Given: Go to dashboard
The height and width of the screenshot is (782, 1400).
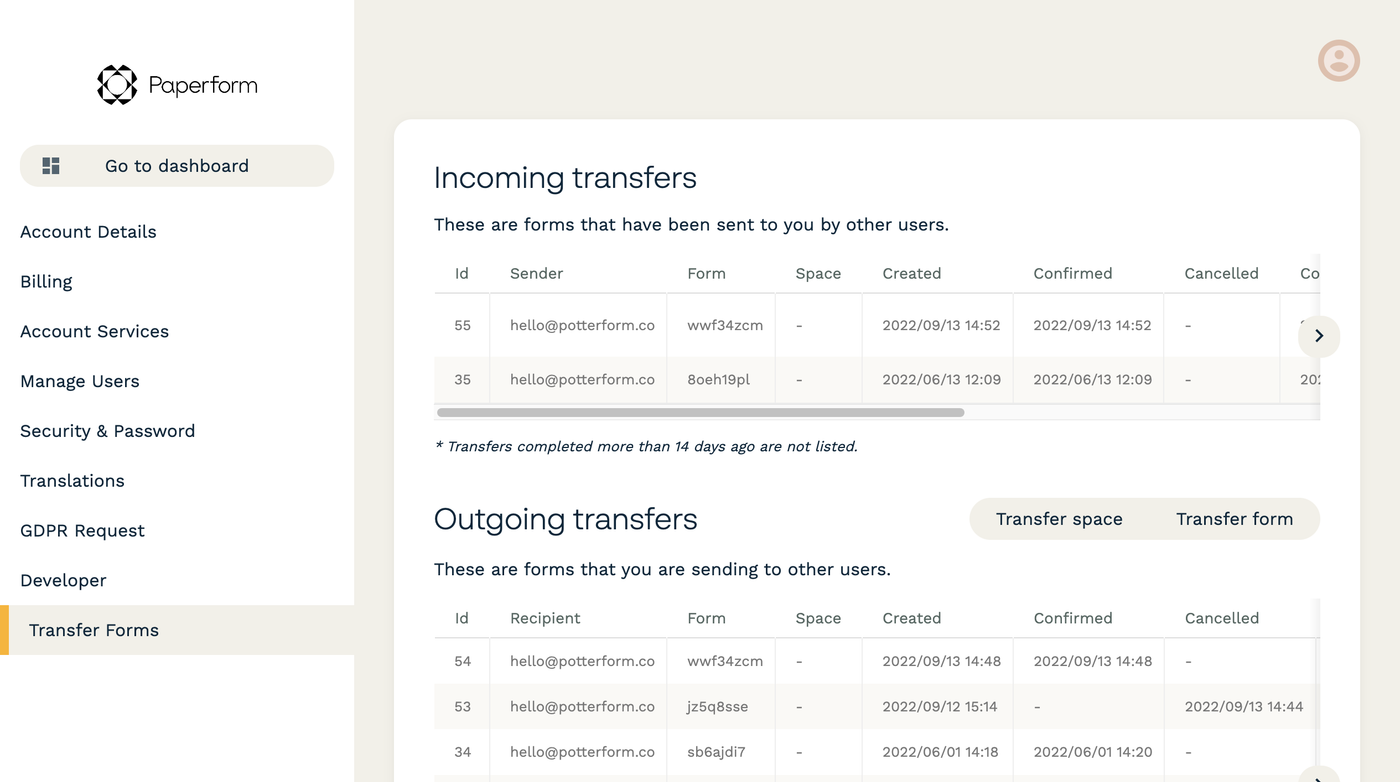Looking at the screenshot, I should click(x=177, y=166).
